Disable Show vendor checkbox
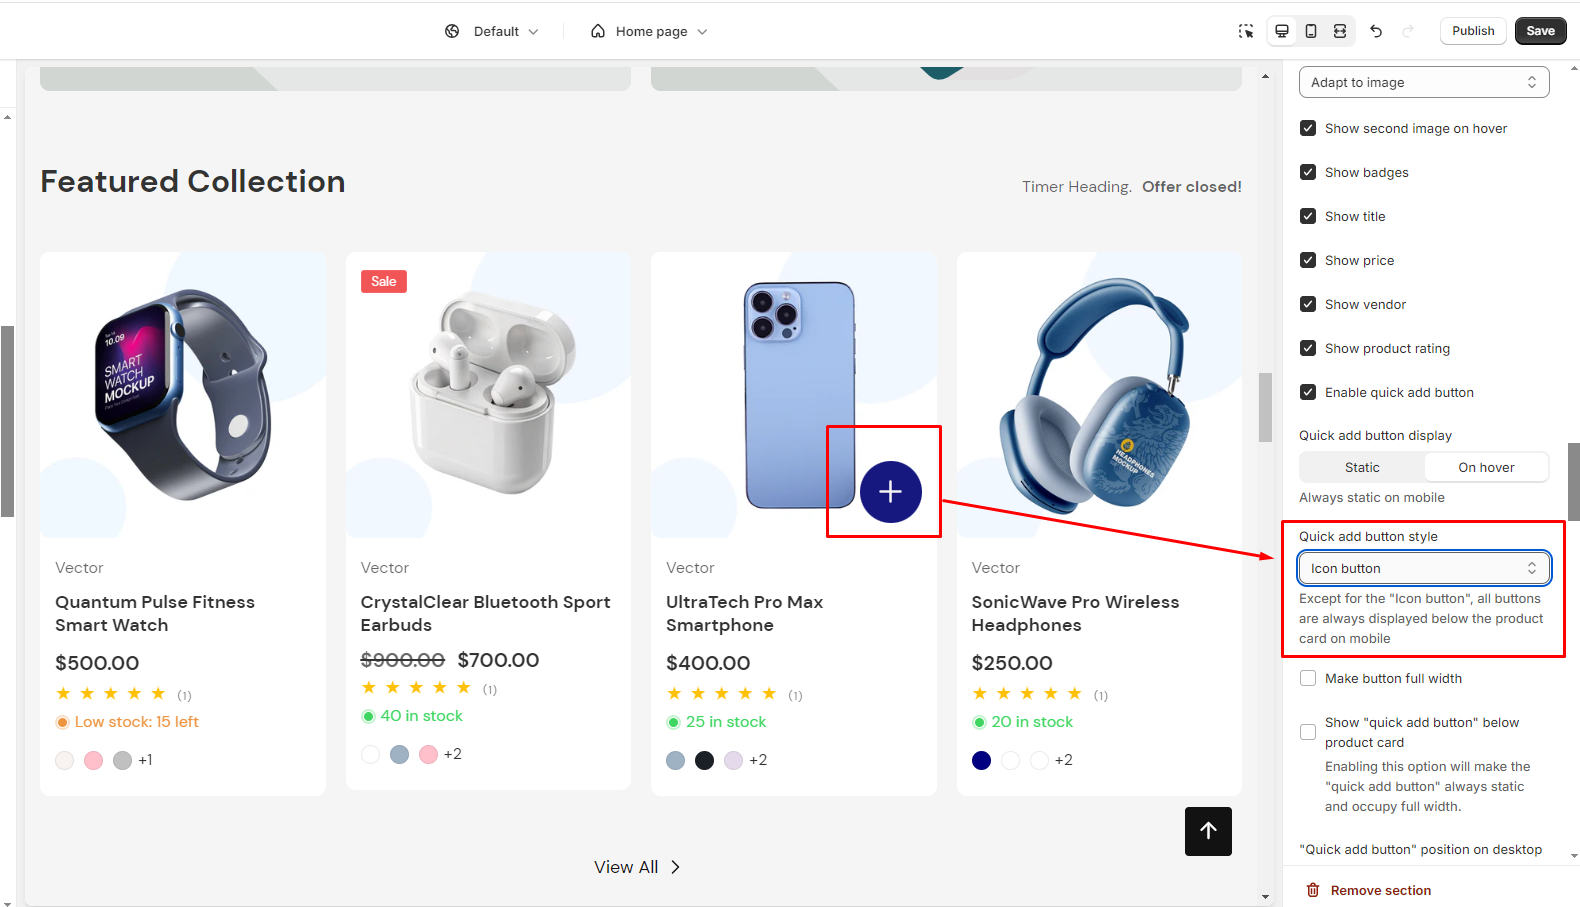The width and height of the screenshot is (1580, 907). (1307, 304)
